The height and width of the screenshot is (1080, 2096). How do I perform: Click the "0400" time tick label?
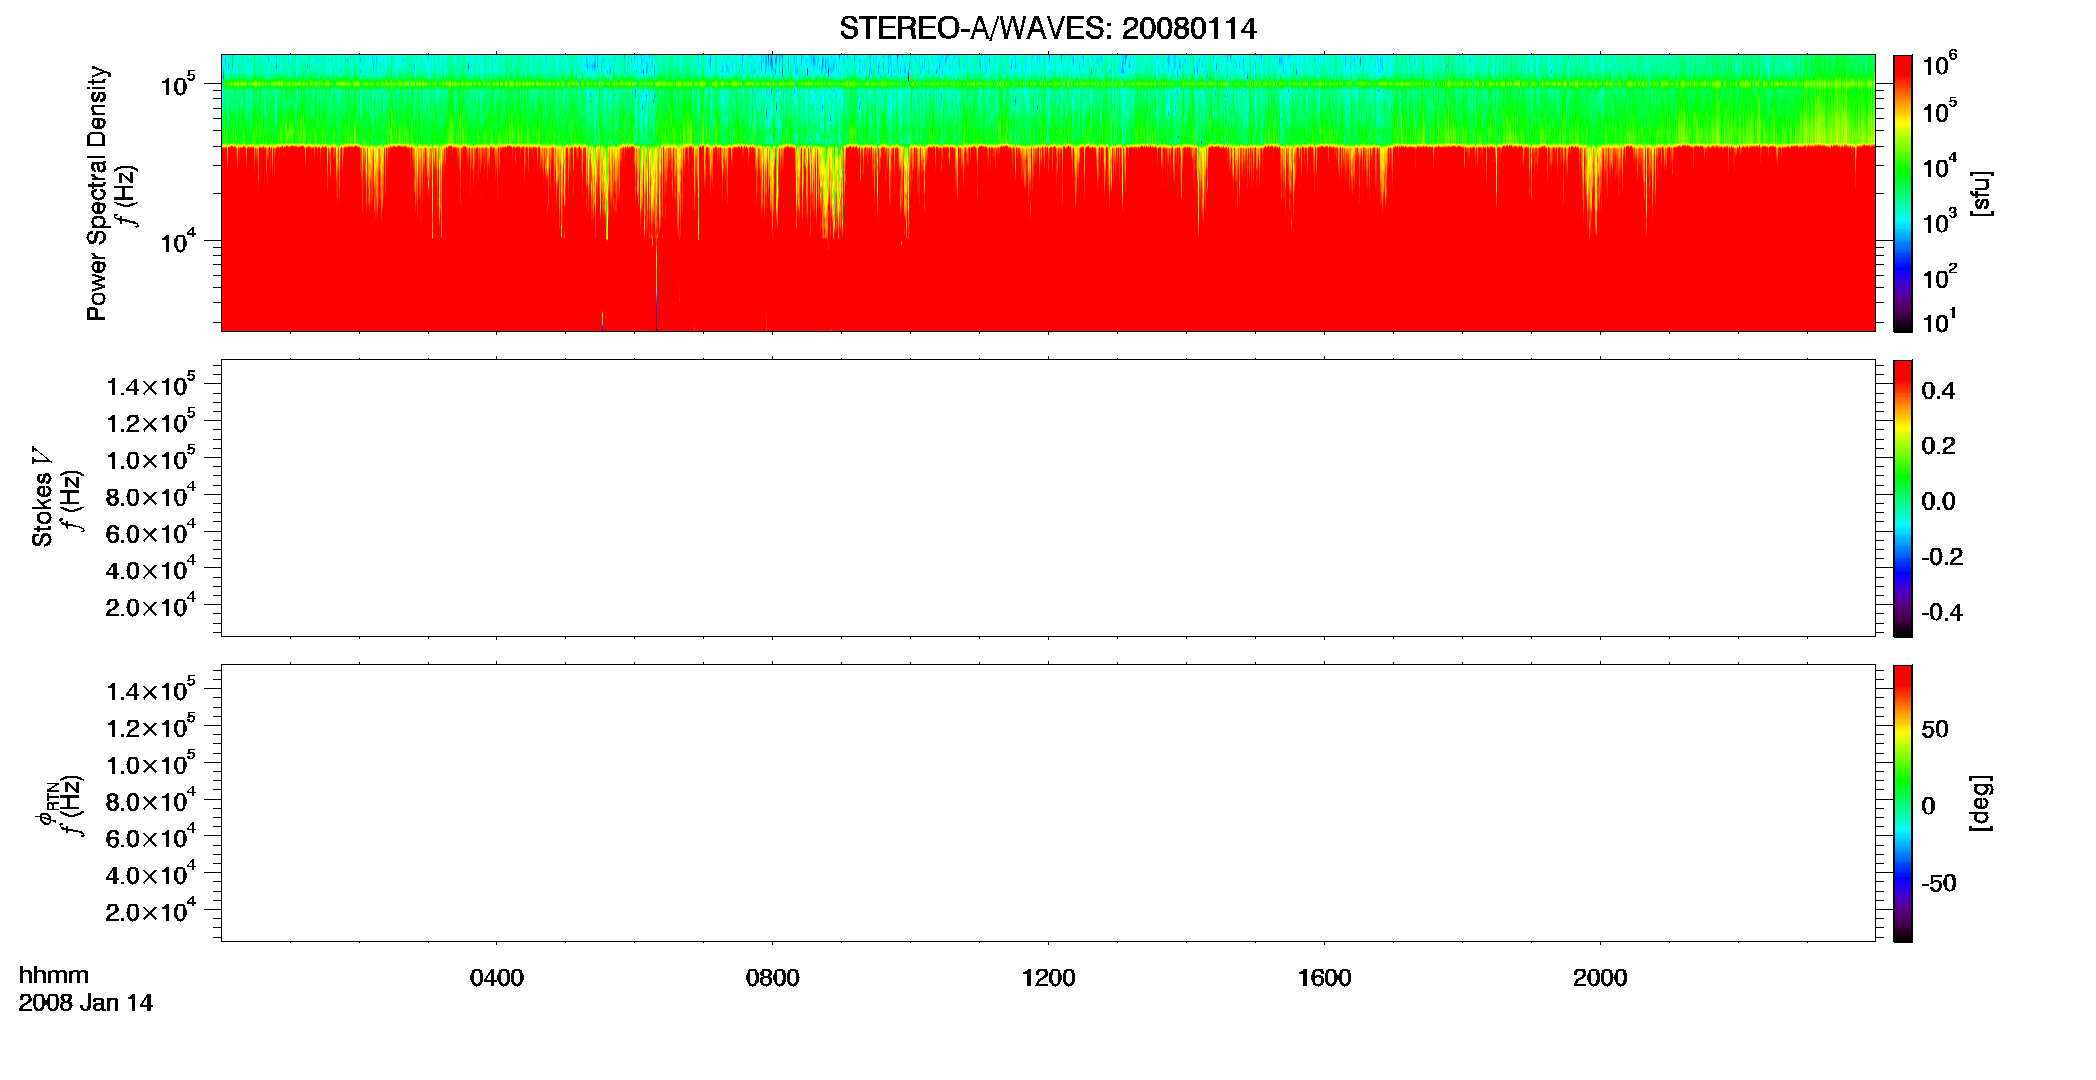tap(497, 978)
